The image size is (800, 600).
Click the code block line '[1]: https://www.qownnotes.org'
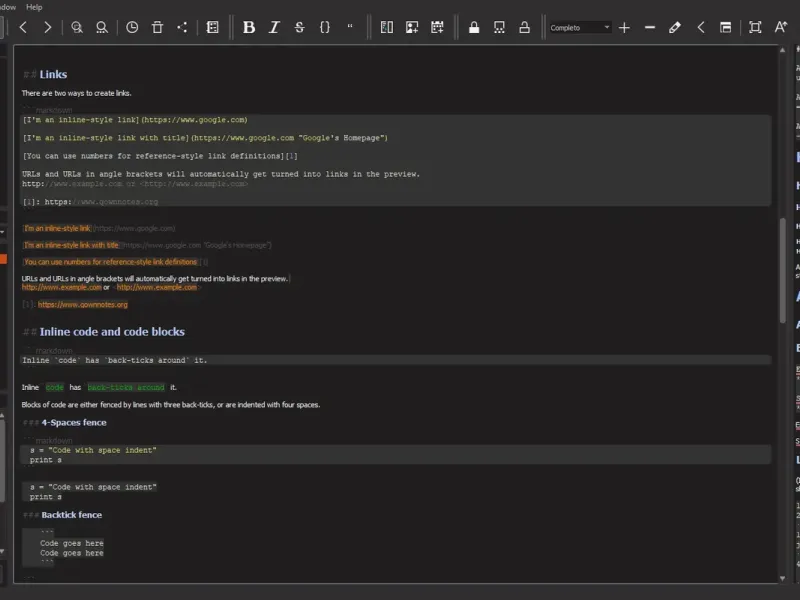(x=90, y=202)
